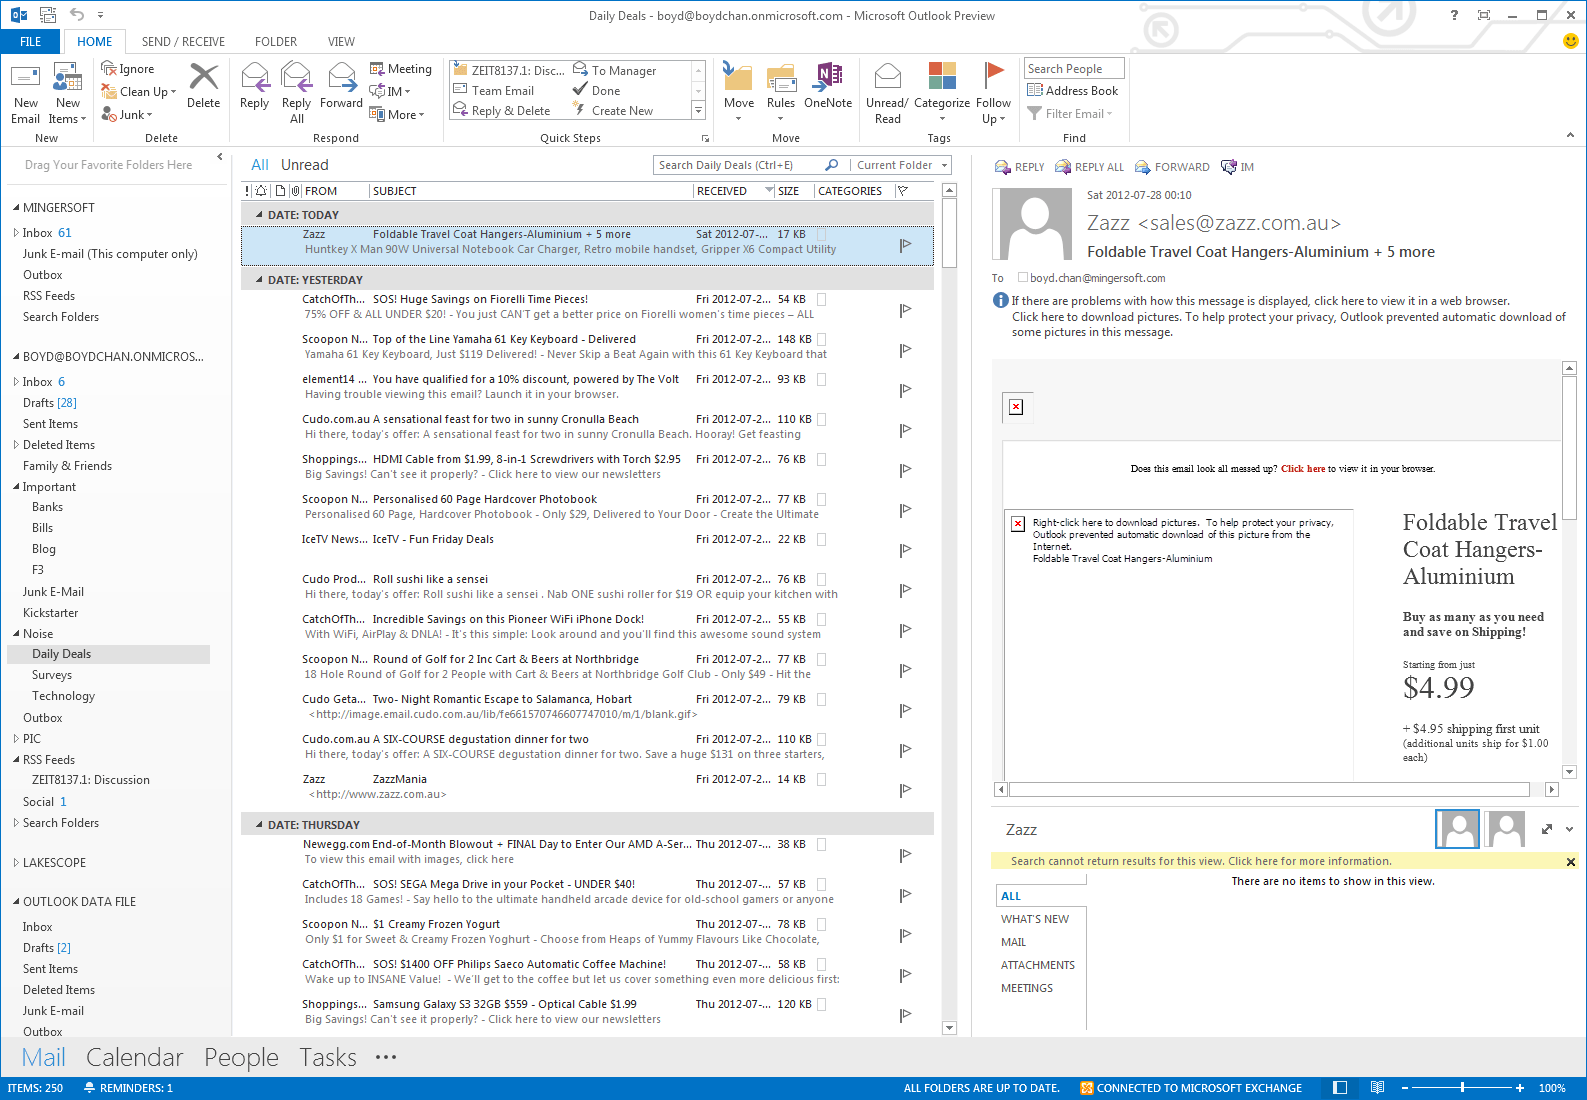Open the FILE tab
This screenshot has width=1587, height=1100.
(x=31, y=42)
